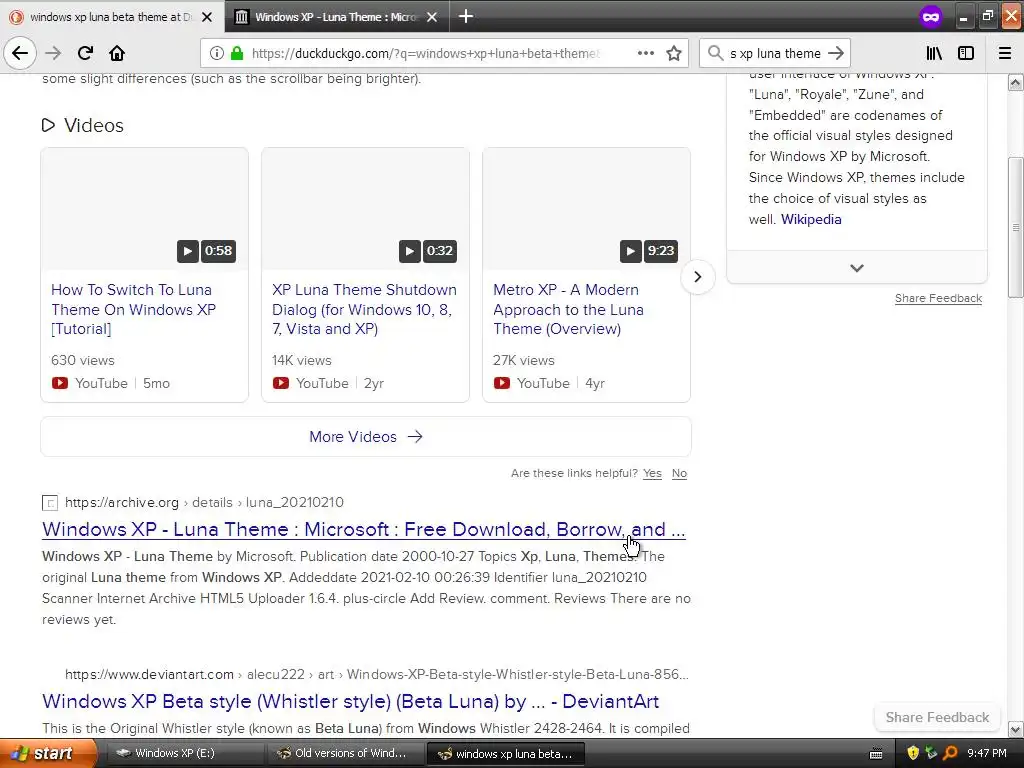
Task: Open the security shield tray icon
Action: [913, 753]
